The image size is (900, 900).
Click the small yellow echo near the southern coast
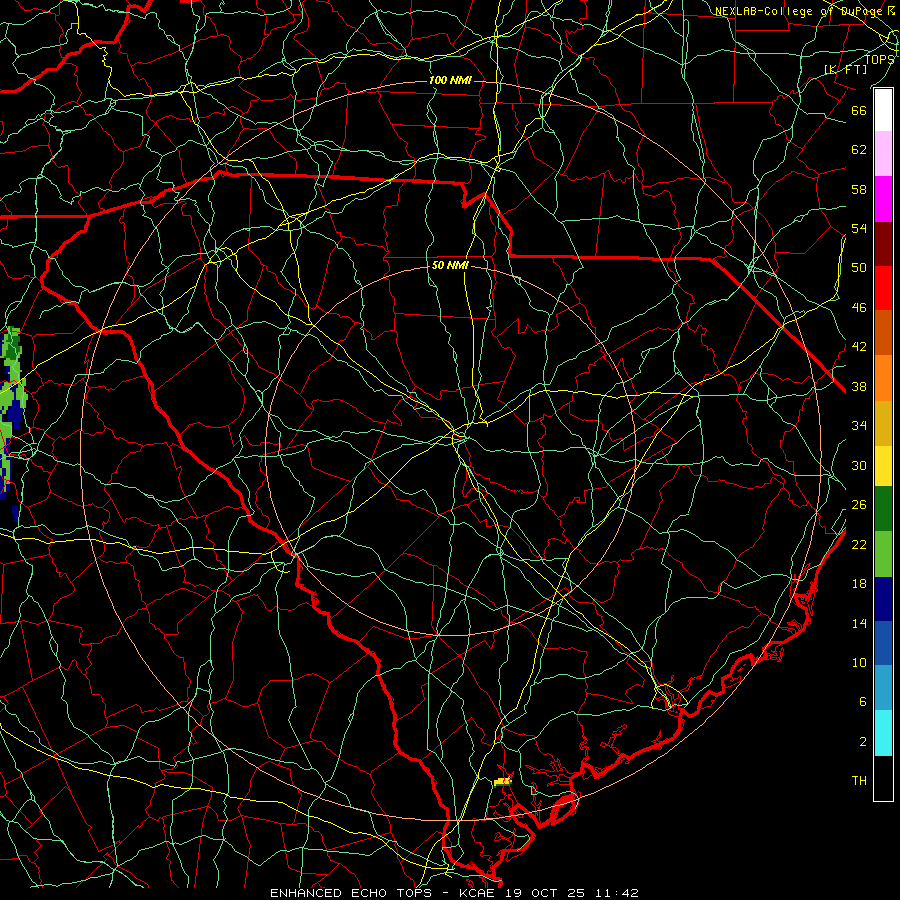[502, 782]
